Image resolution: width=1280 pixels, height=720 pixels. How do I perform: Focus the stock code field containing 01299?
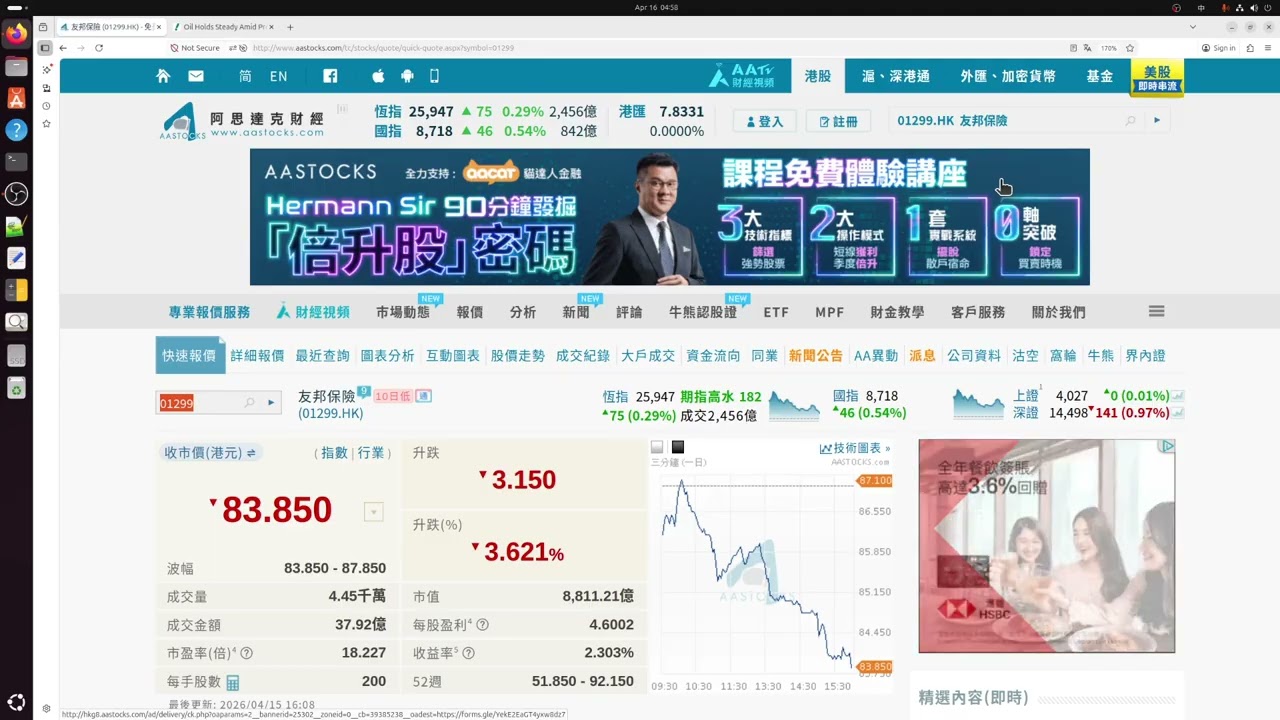pos(199,403)
